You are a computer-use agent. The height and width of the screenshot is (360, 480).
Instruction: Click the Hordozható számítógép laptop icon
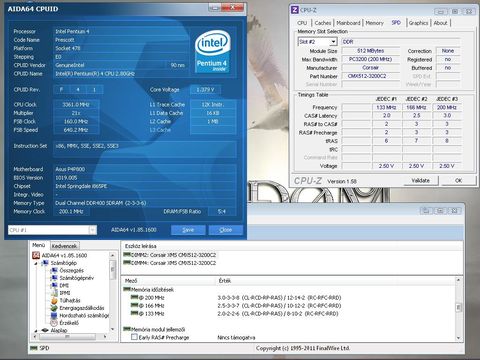coord(54,315)
